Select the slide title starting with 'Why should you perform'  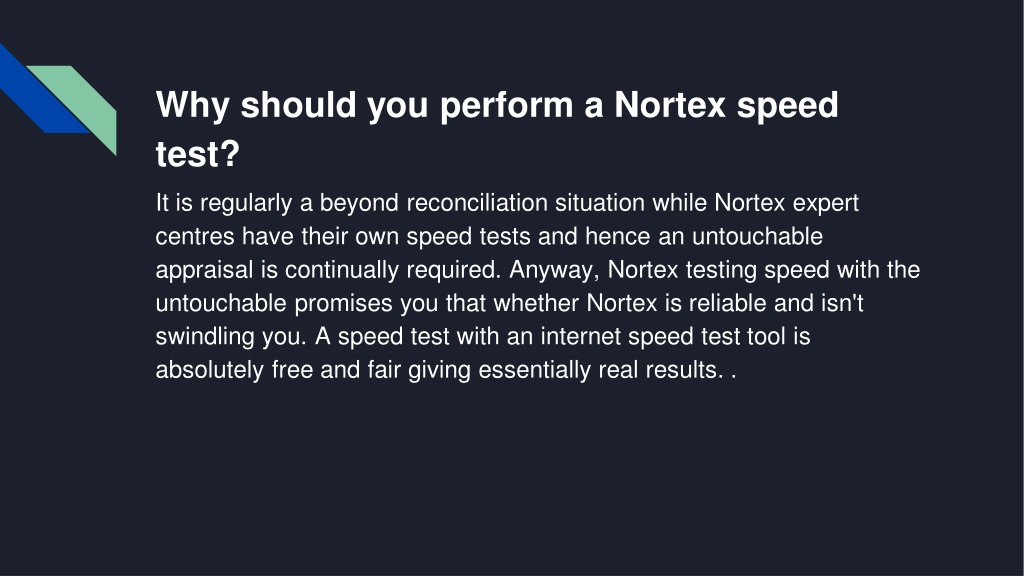497,129
